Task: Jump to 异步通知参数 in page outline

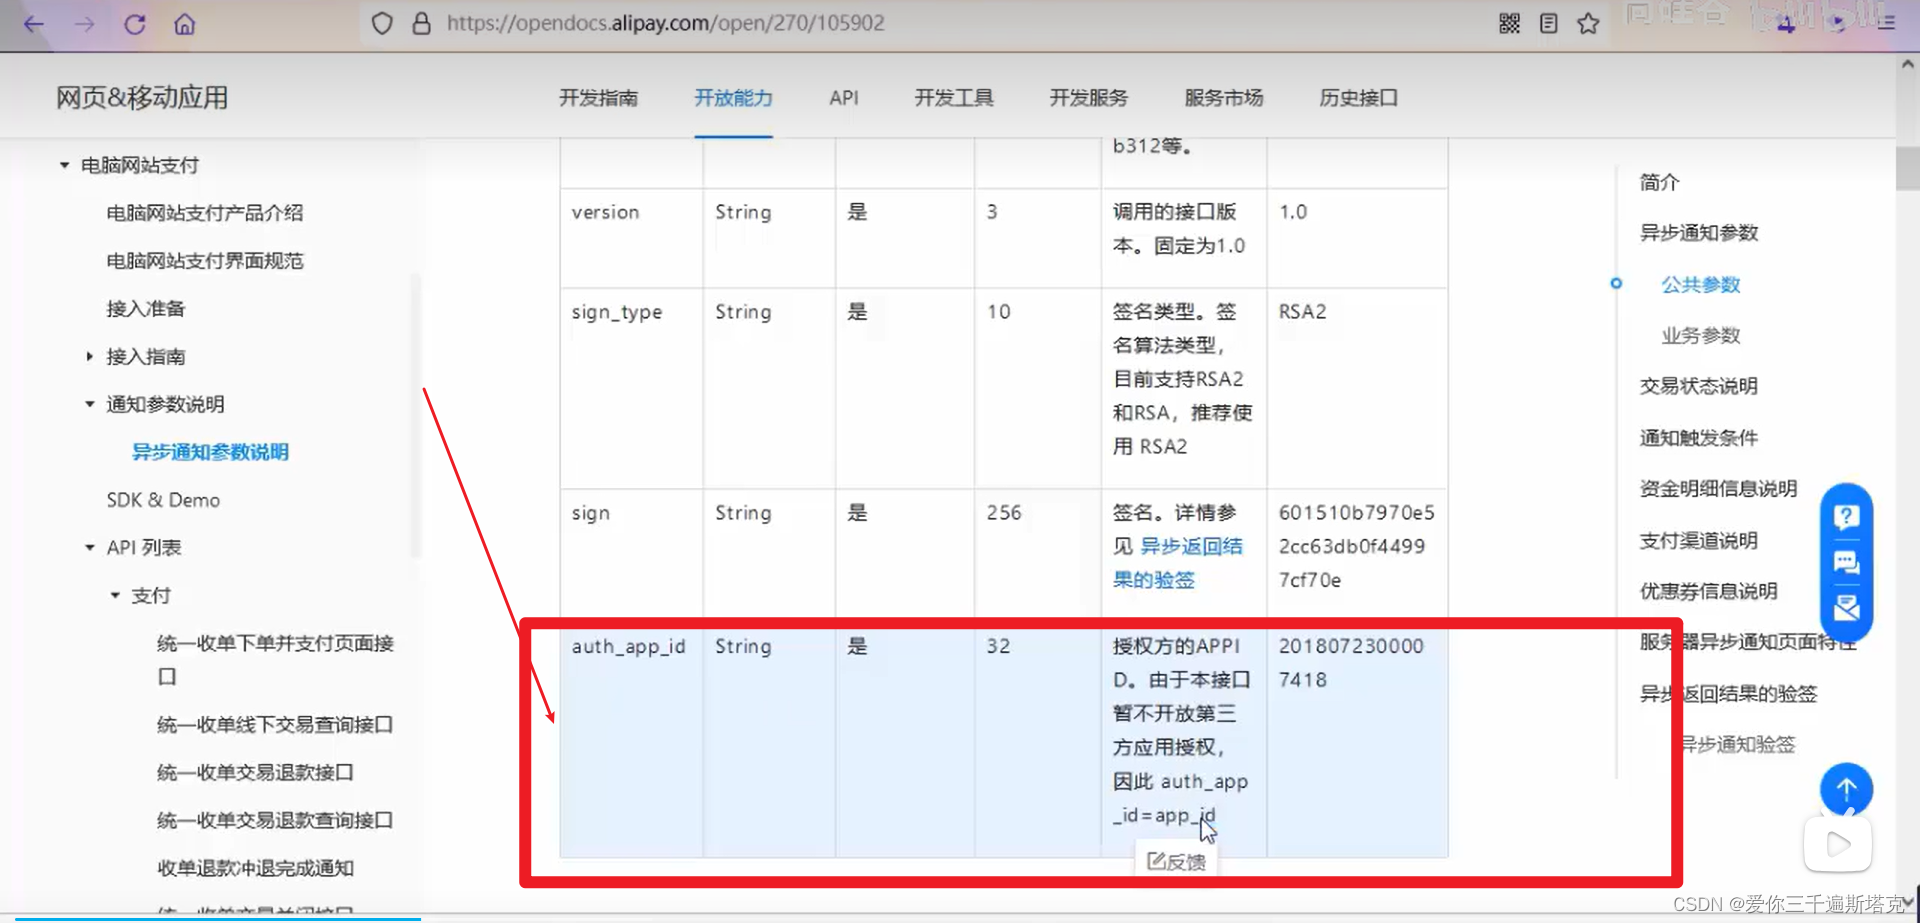Action: [1699, 233]
